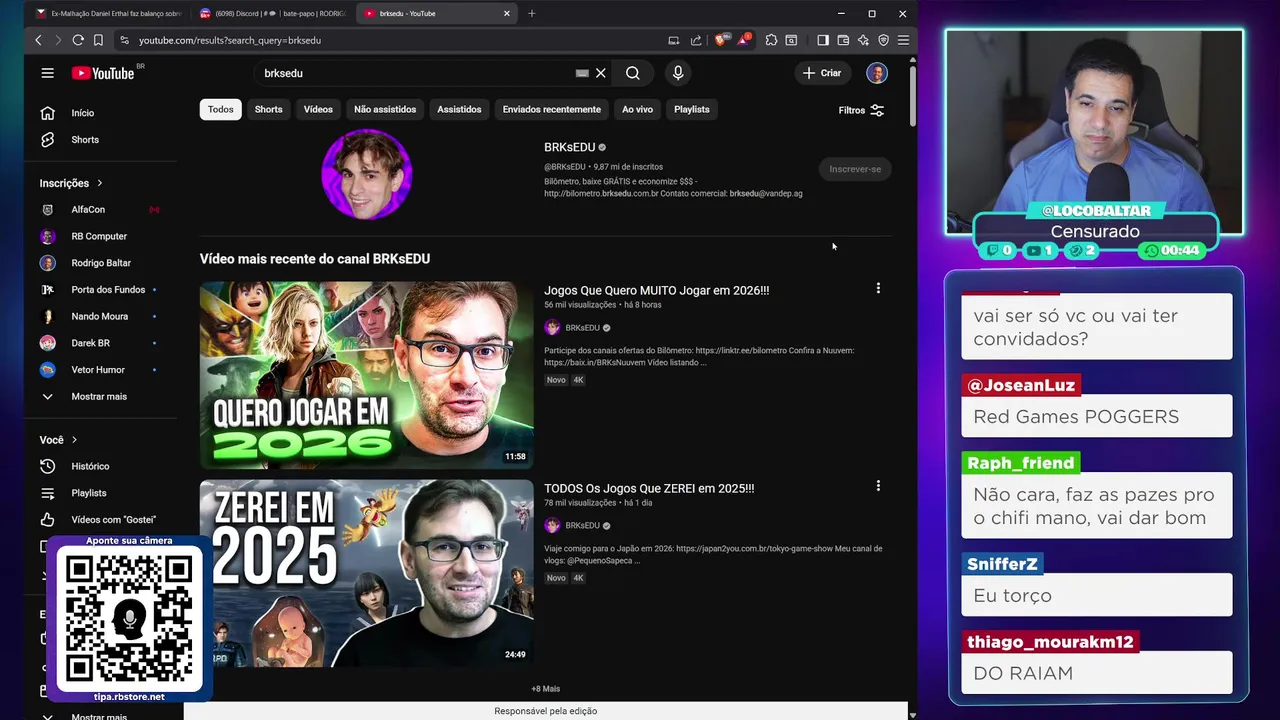The width and height of the screenshot is (1280, 720).
Task: Click the address bar URL field
Action: coord(390,40)
